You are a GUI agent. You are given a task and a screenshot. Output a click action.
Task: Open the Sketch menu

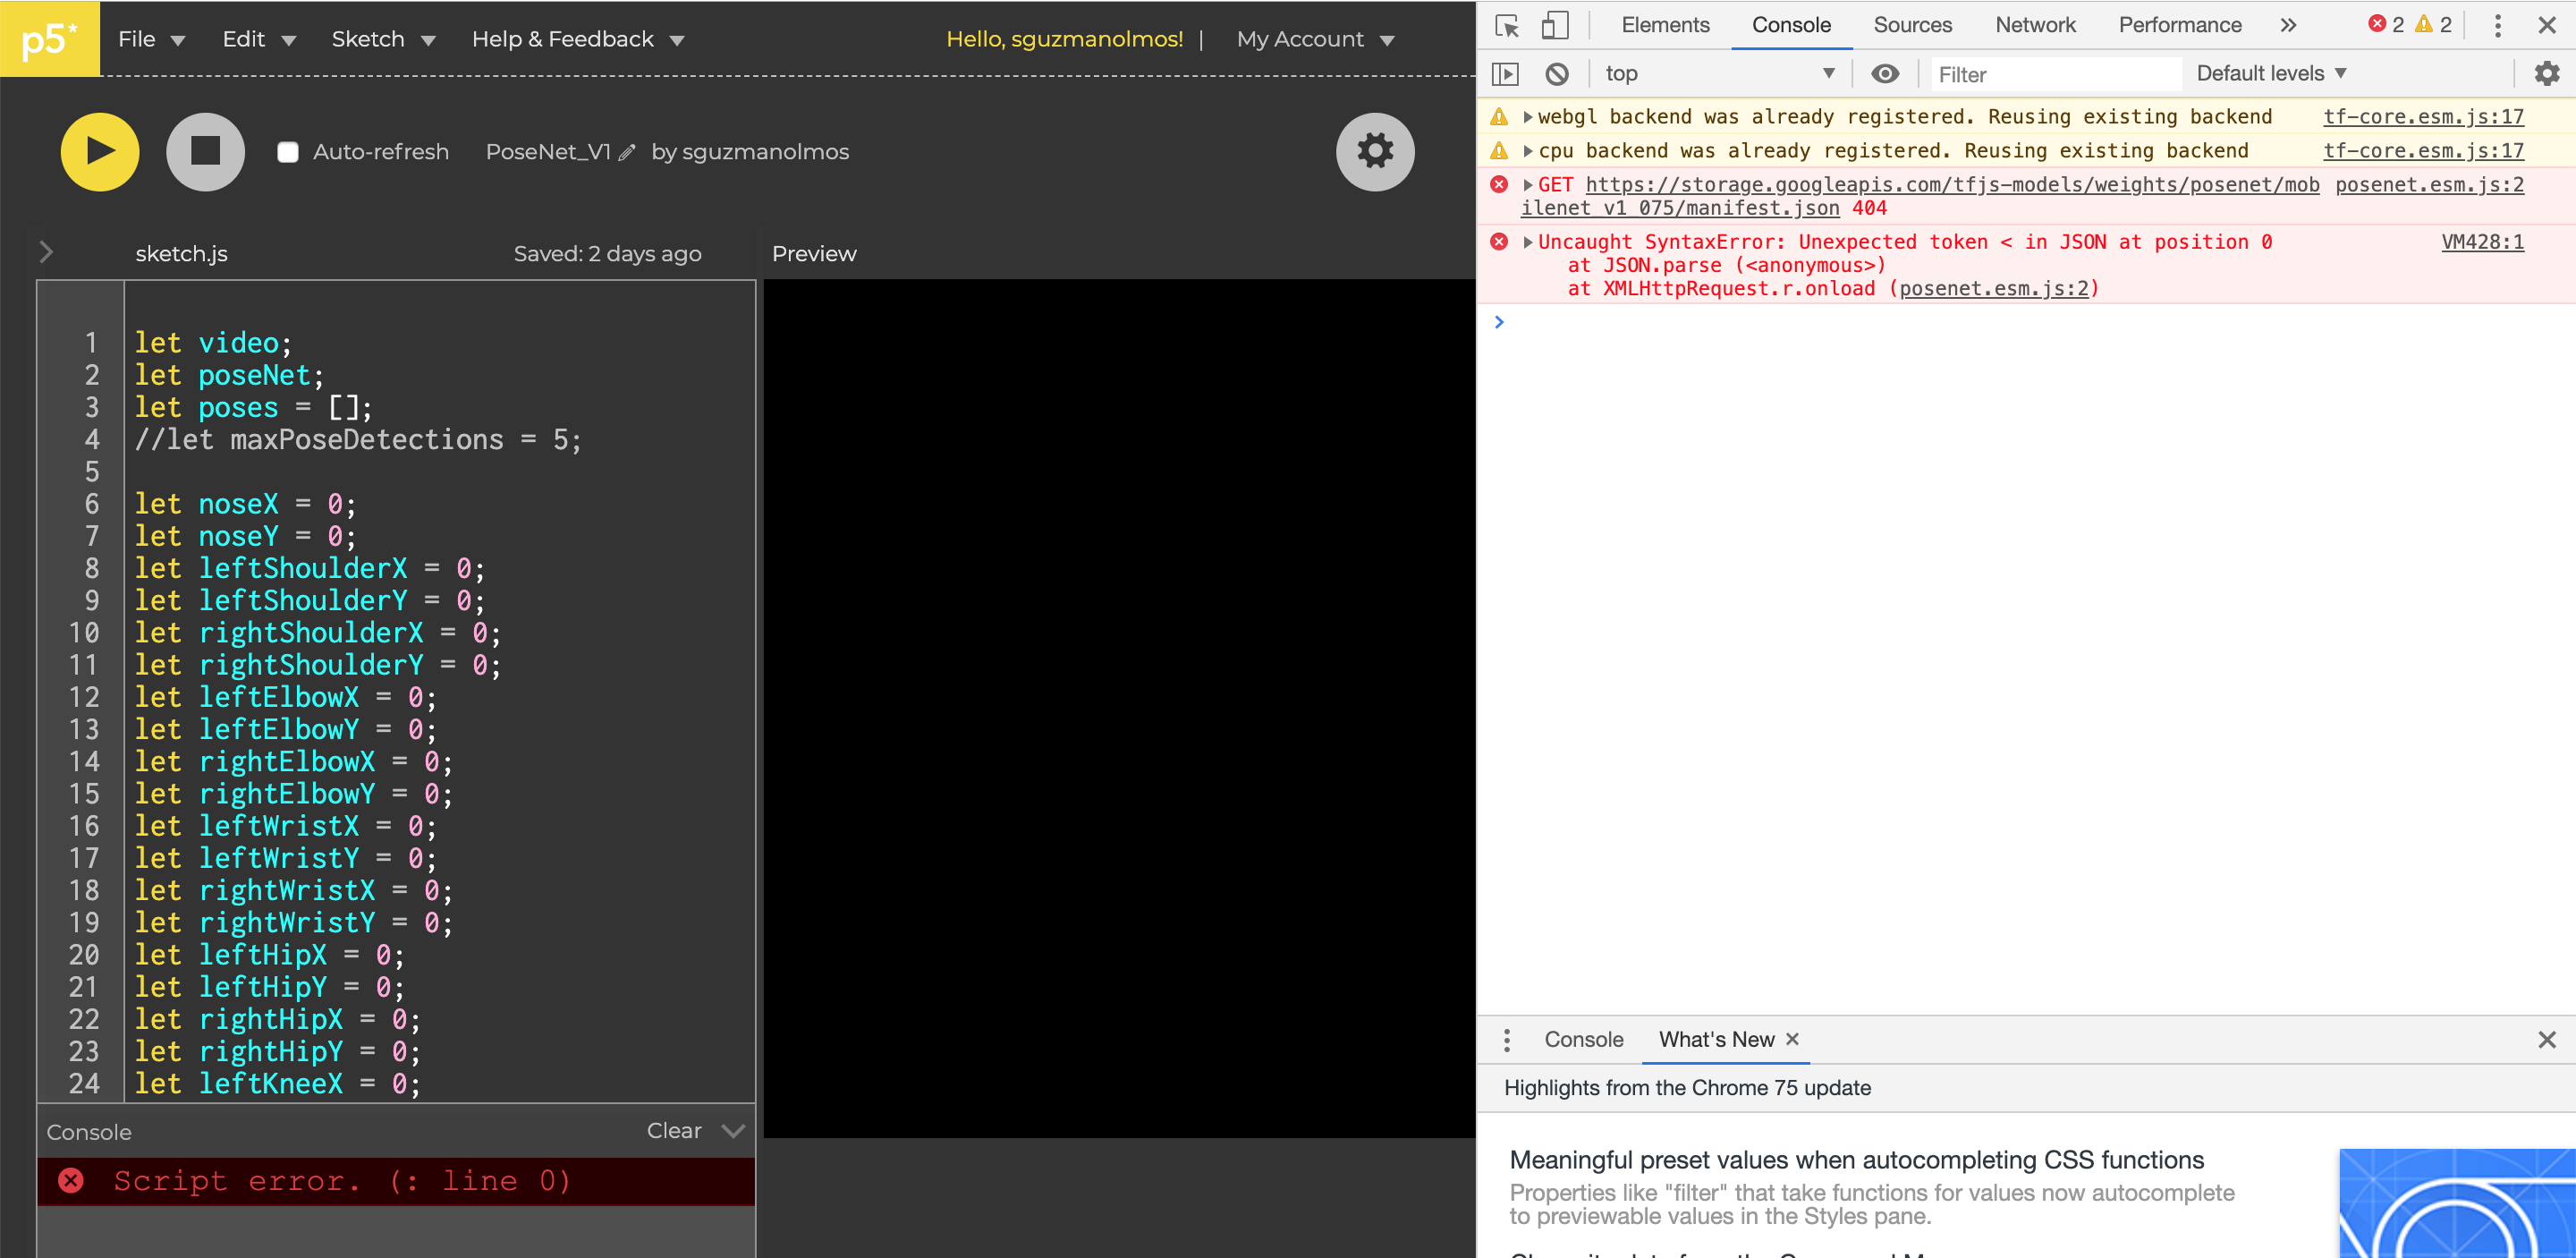coord(383,39)
